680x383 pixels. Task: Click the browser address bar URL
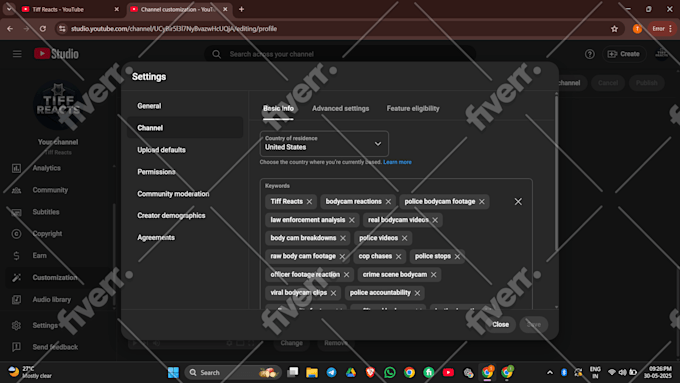tap(174, 29)
